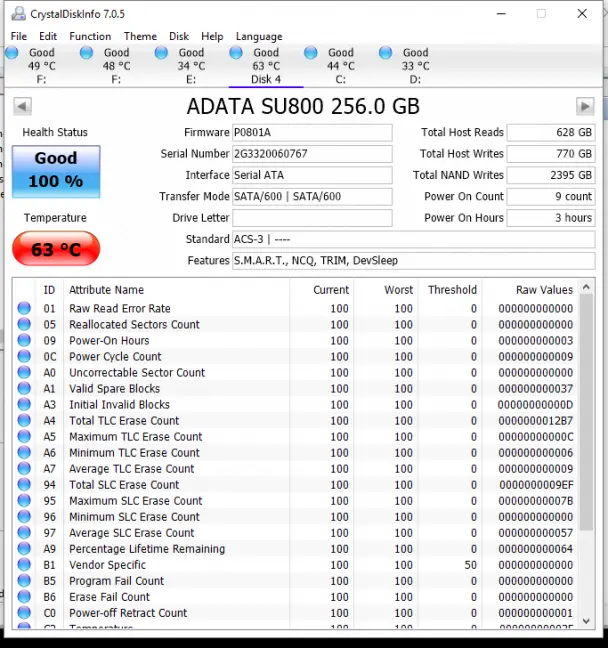
Task: Click status orb for Power Cycle Count
Action: (24, 356)
